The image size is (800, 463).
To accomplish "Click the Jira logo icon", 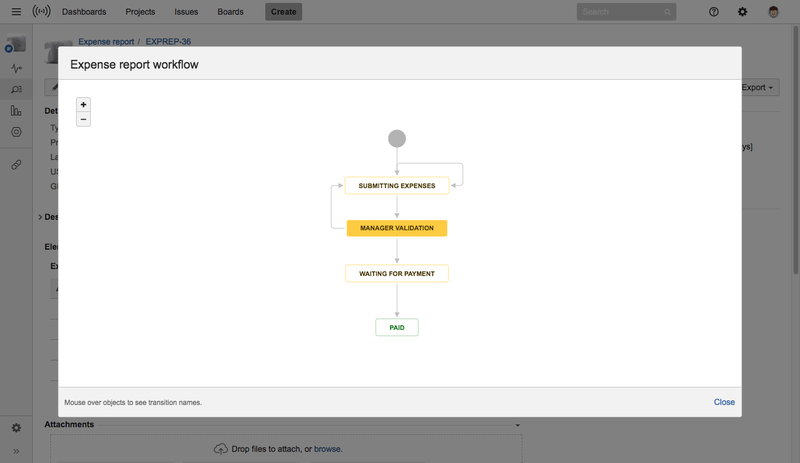I will (41, 12).
